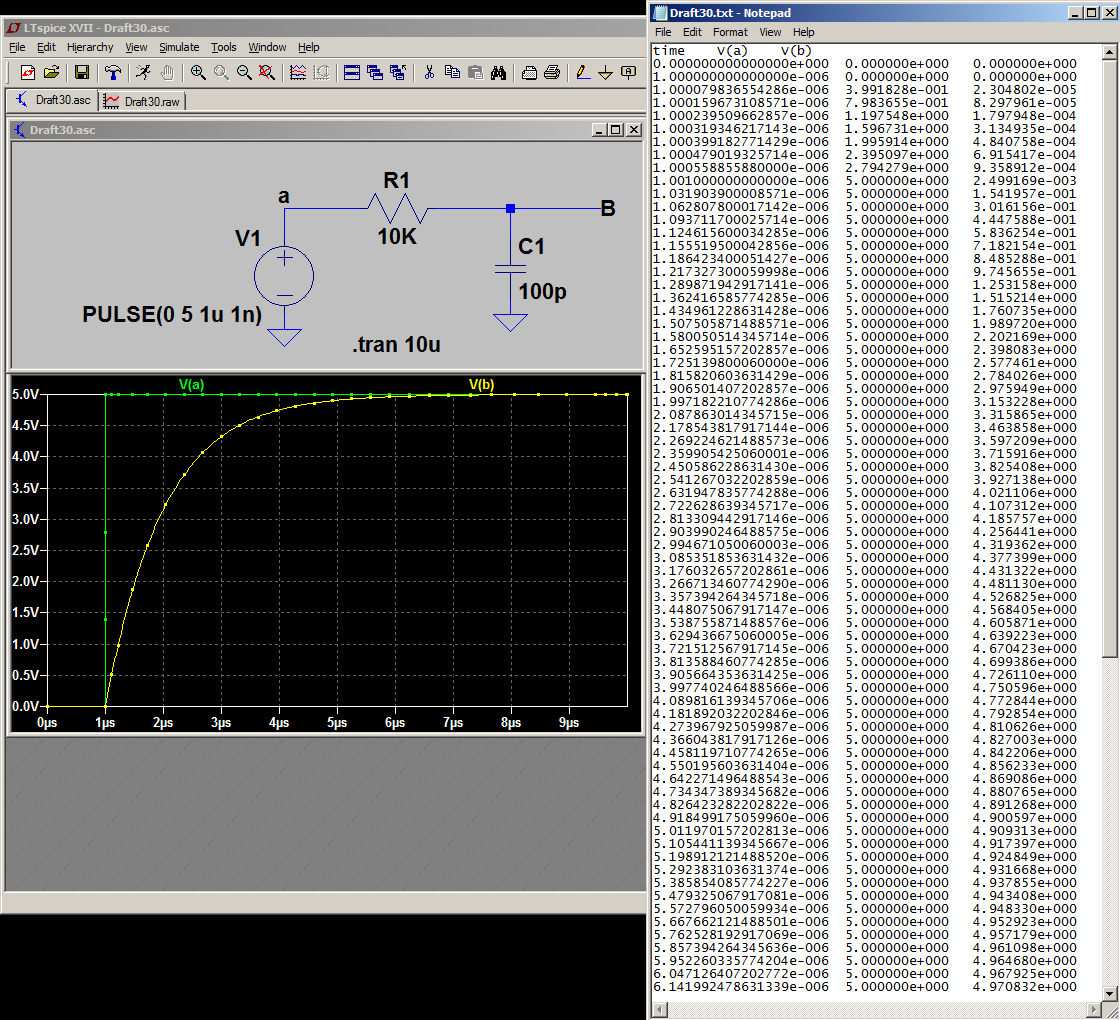Minimize the Draft30.asc child window
Screen dimensions: 1120x1020
599,130
